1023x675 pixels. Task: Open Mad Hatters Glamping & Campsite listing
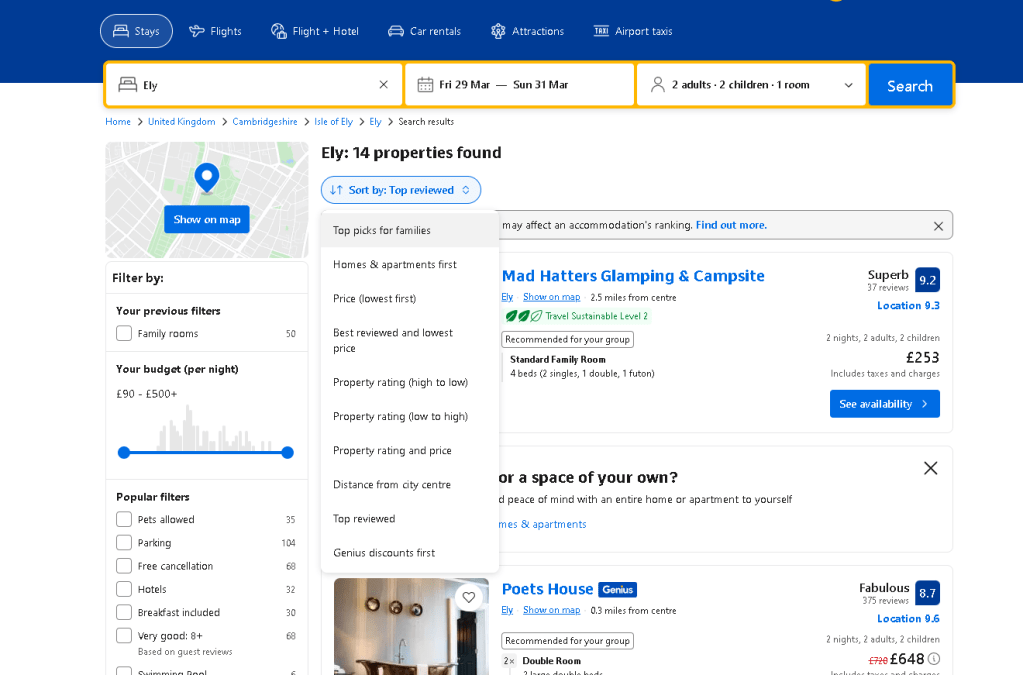633,276
